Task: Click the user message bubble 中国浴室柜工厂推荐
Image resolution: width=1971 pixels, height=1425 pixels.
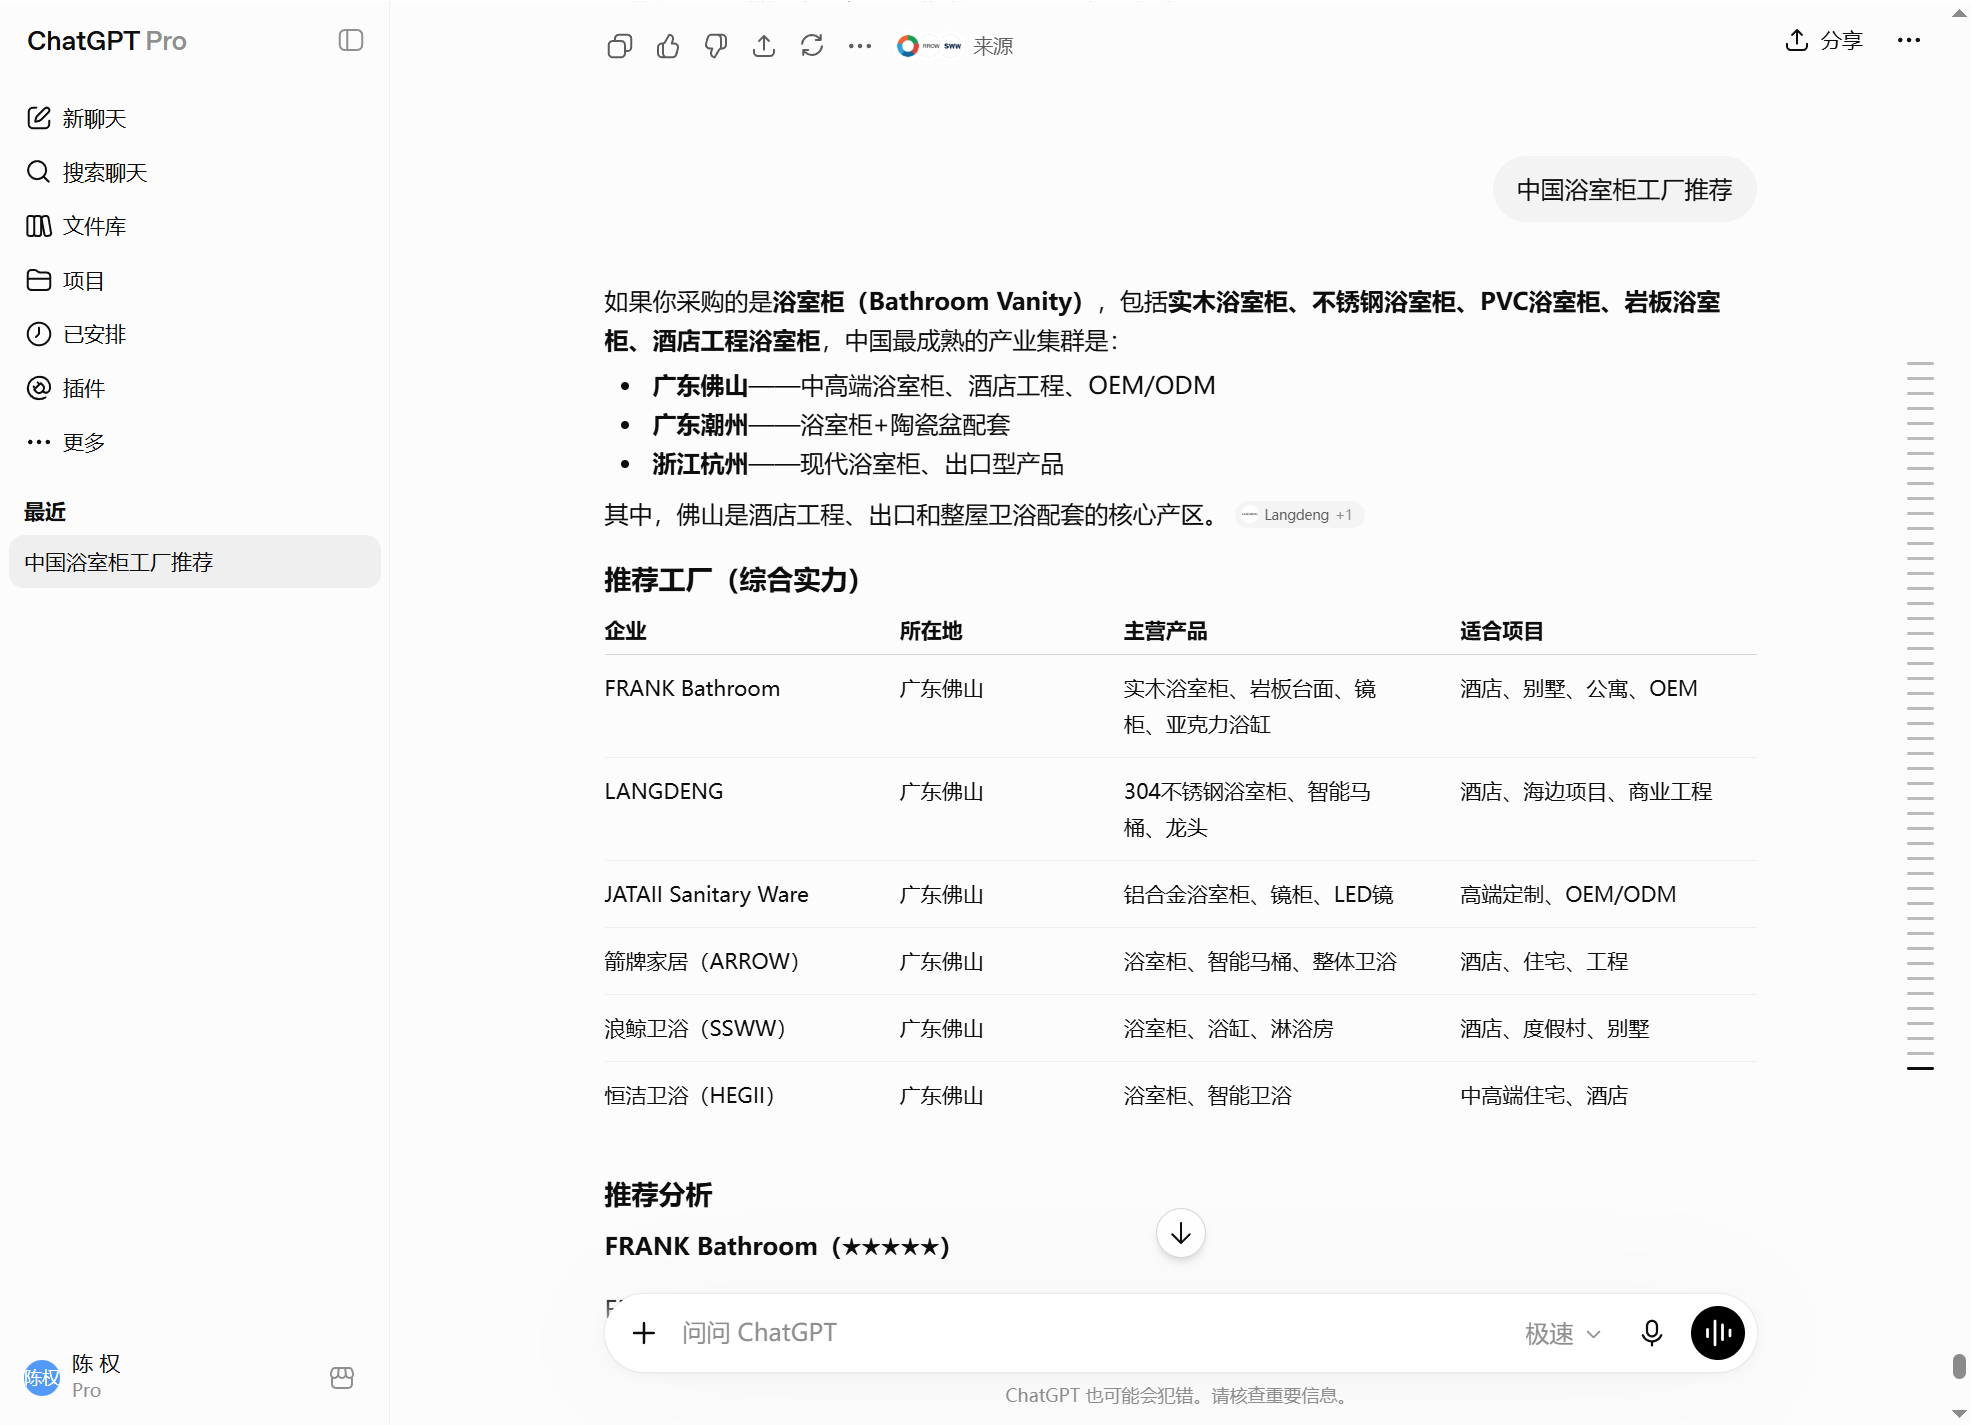Action: pos(1625,189)
